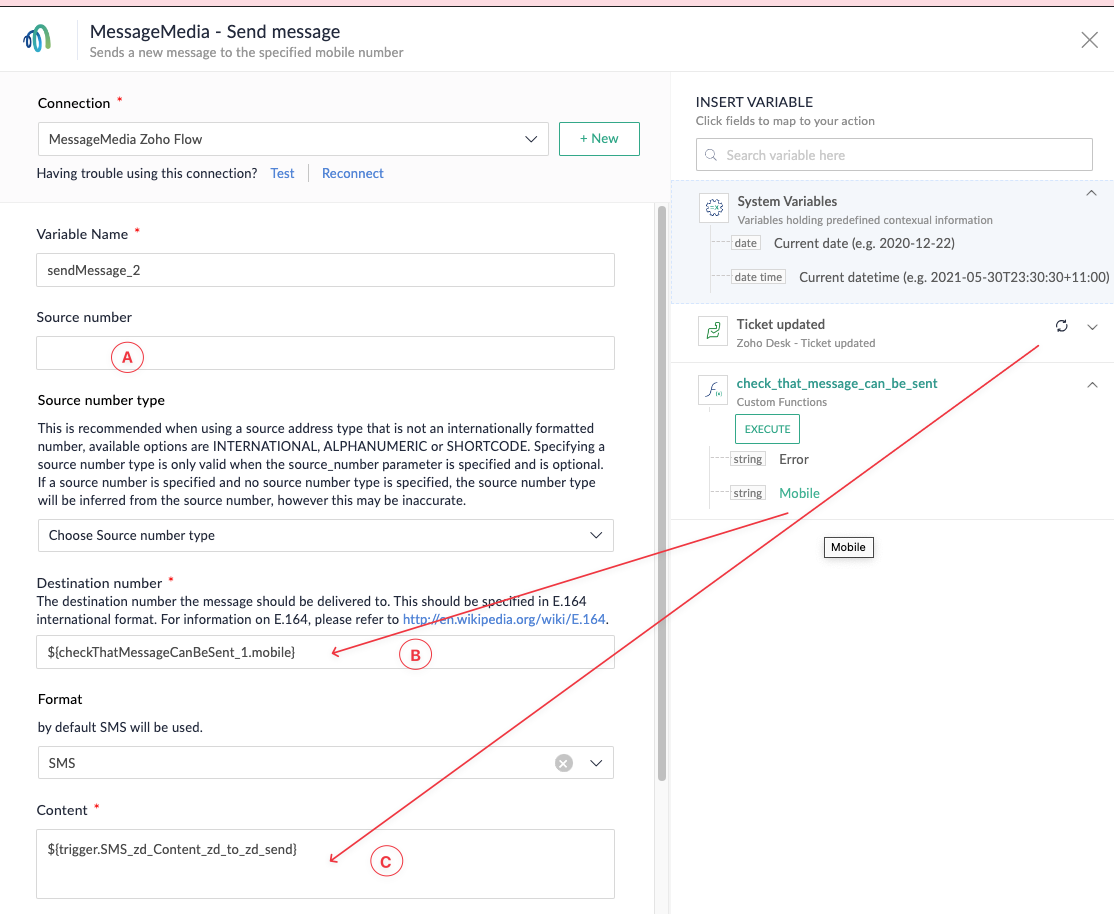Open the Format dropdown arrow
Viewport: 1114px width, 914px height.
596,763
